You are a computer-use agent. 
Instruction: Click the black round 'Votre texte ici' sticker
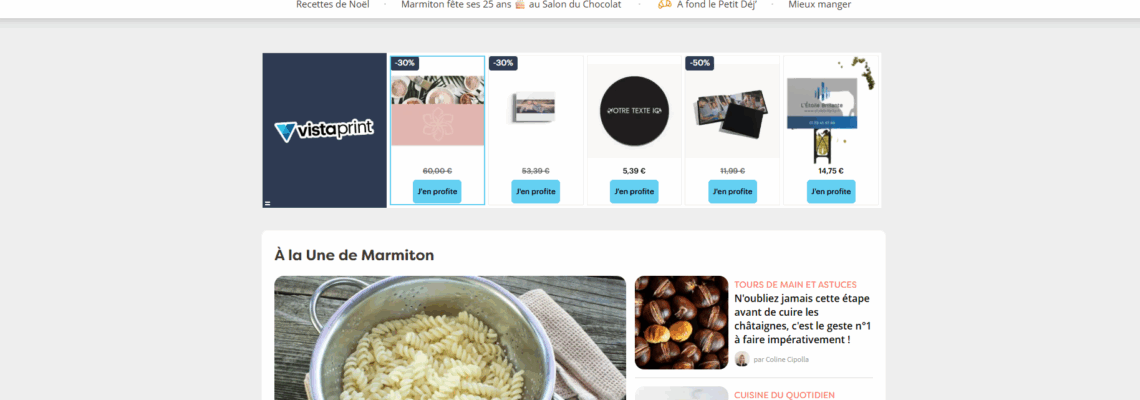634,111
